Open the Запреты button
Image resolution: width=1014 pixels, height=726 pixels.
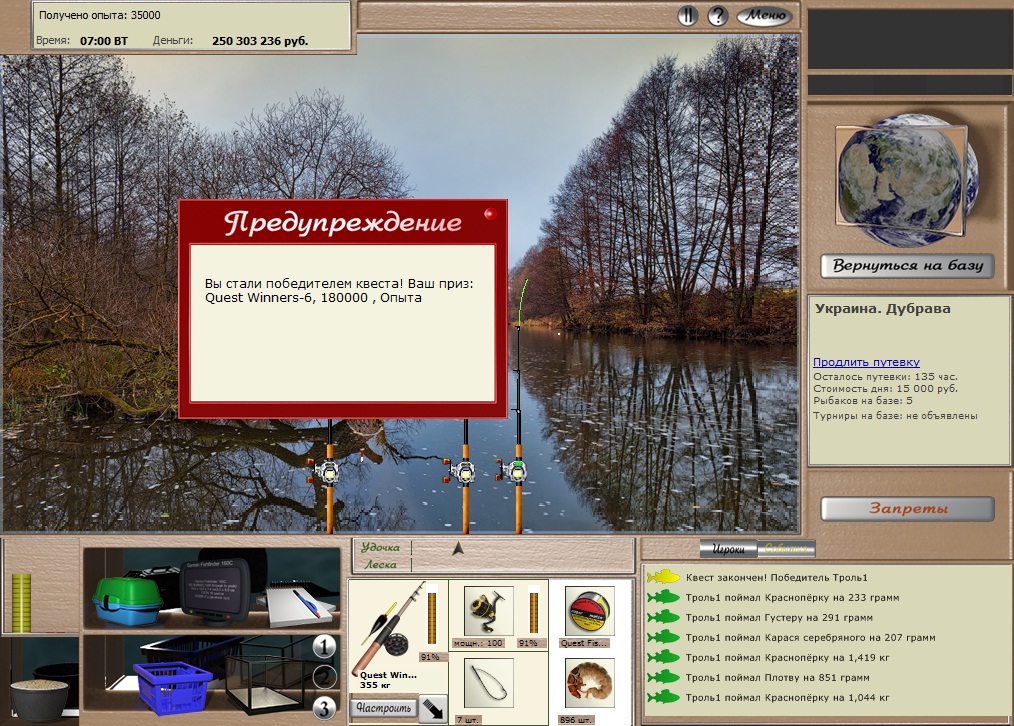[x=907, y=508]
